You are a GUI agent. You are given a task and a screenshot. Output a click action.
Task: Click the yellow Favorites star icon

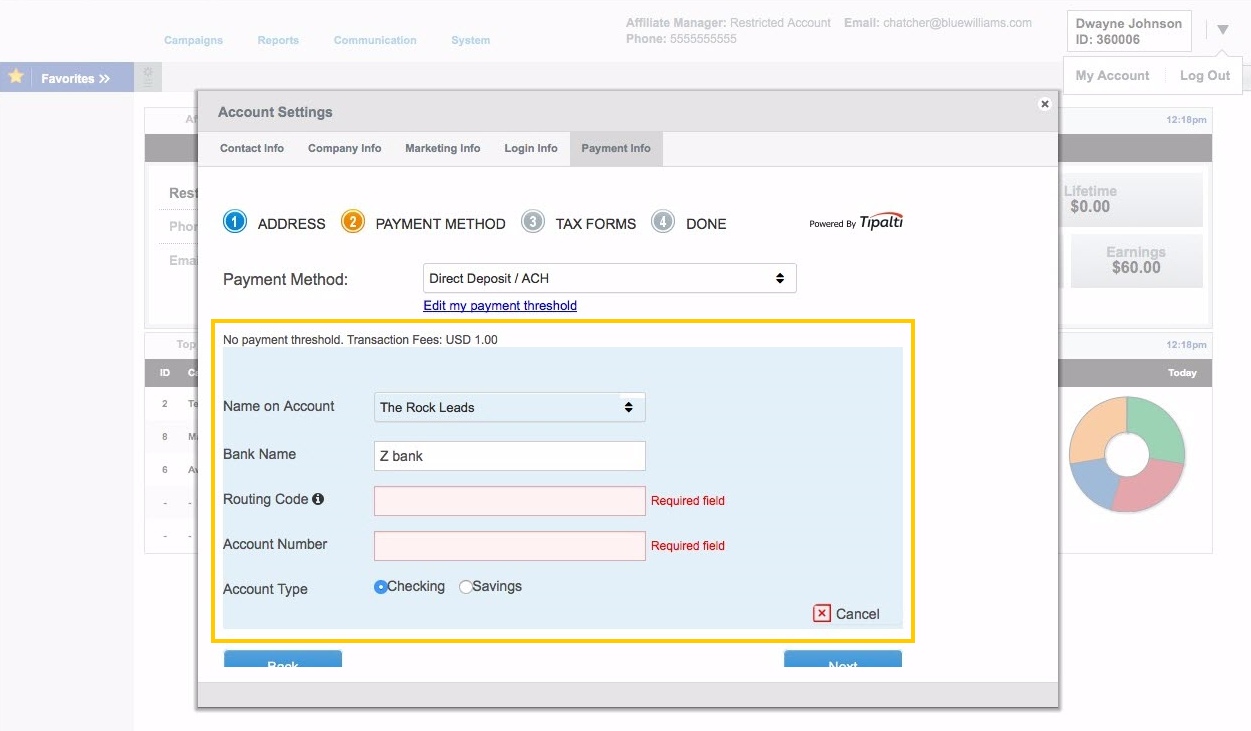click(x=15, y=76)
